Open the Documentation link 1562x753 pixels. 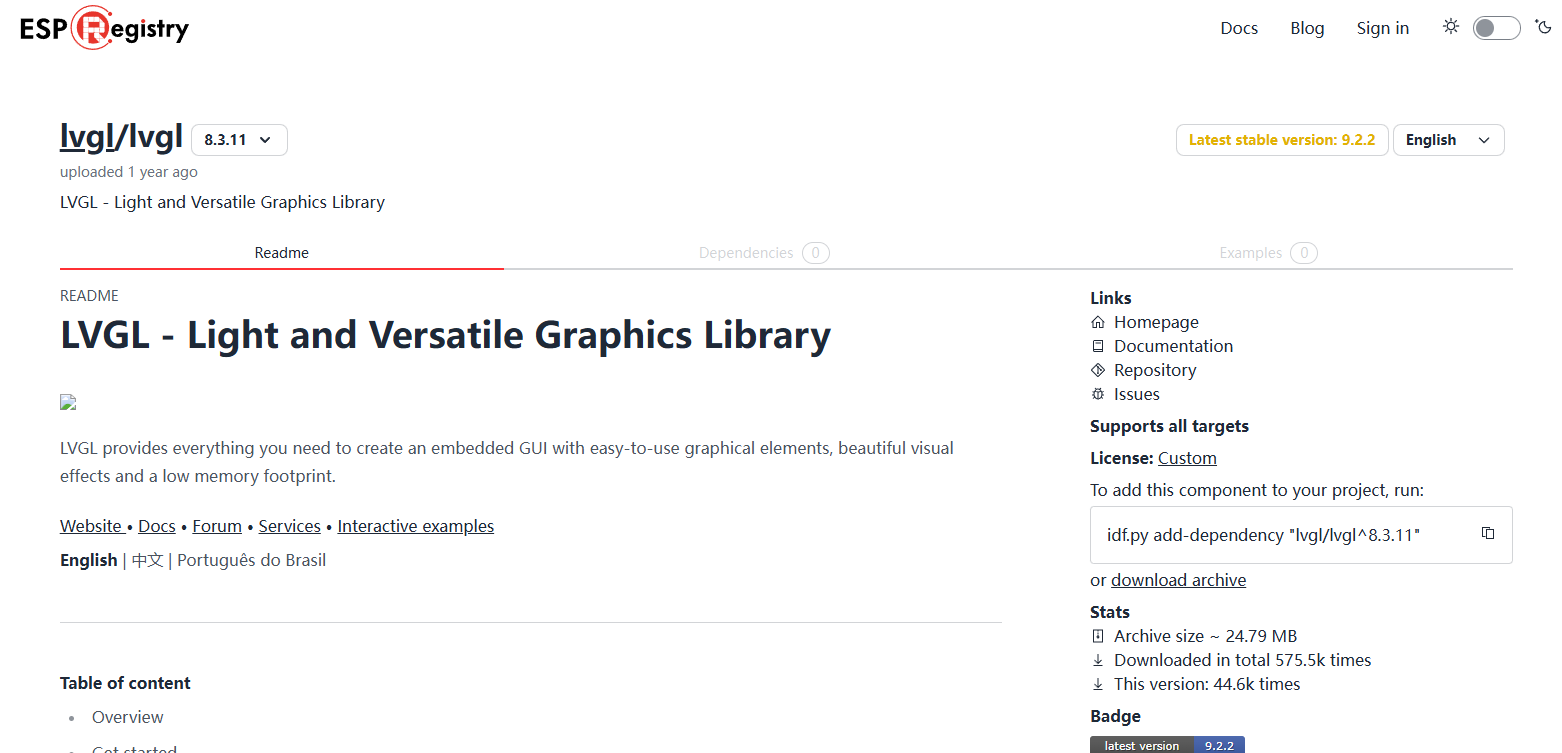tap(1174, 346)
